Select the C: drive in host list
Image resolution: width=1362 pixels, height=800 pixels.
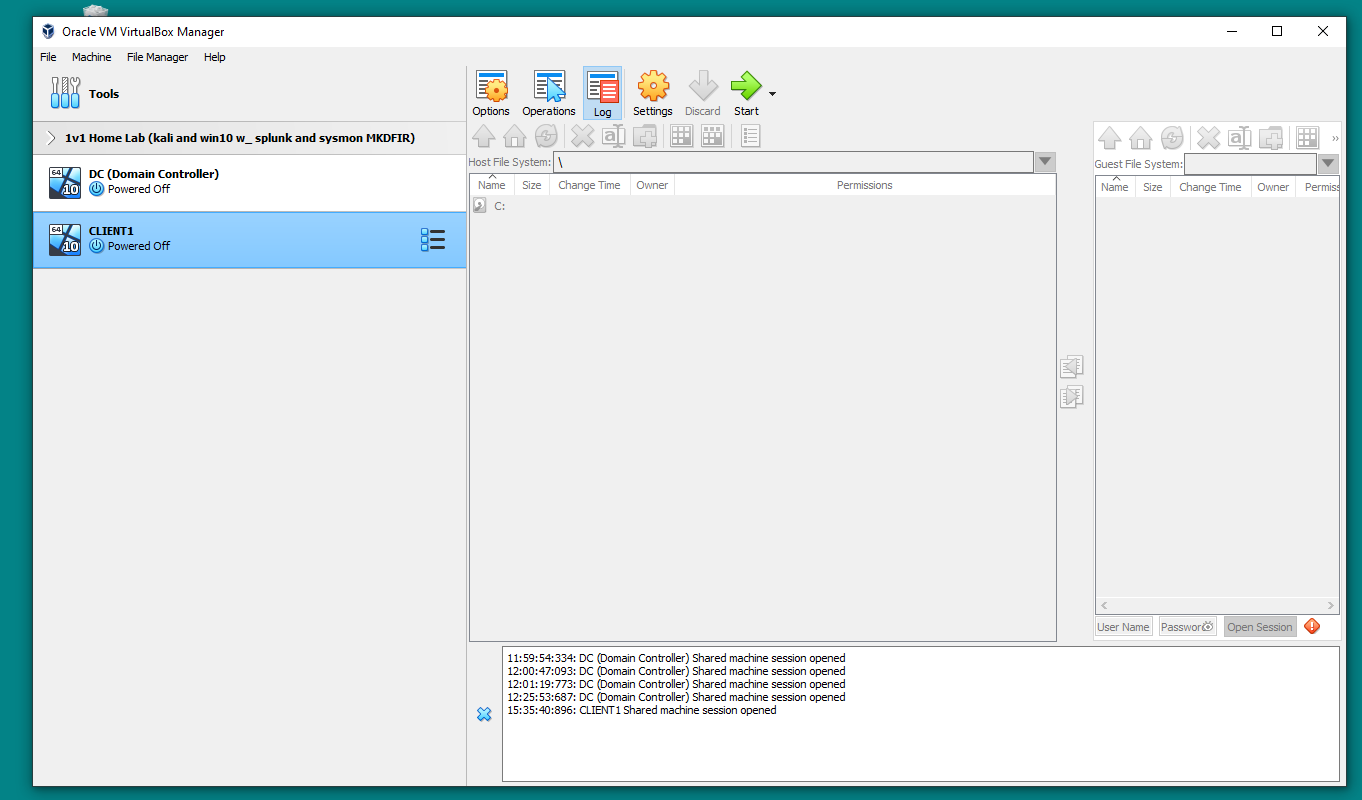763,206
